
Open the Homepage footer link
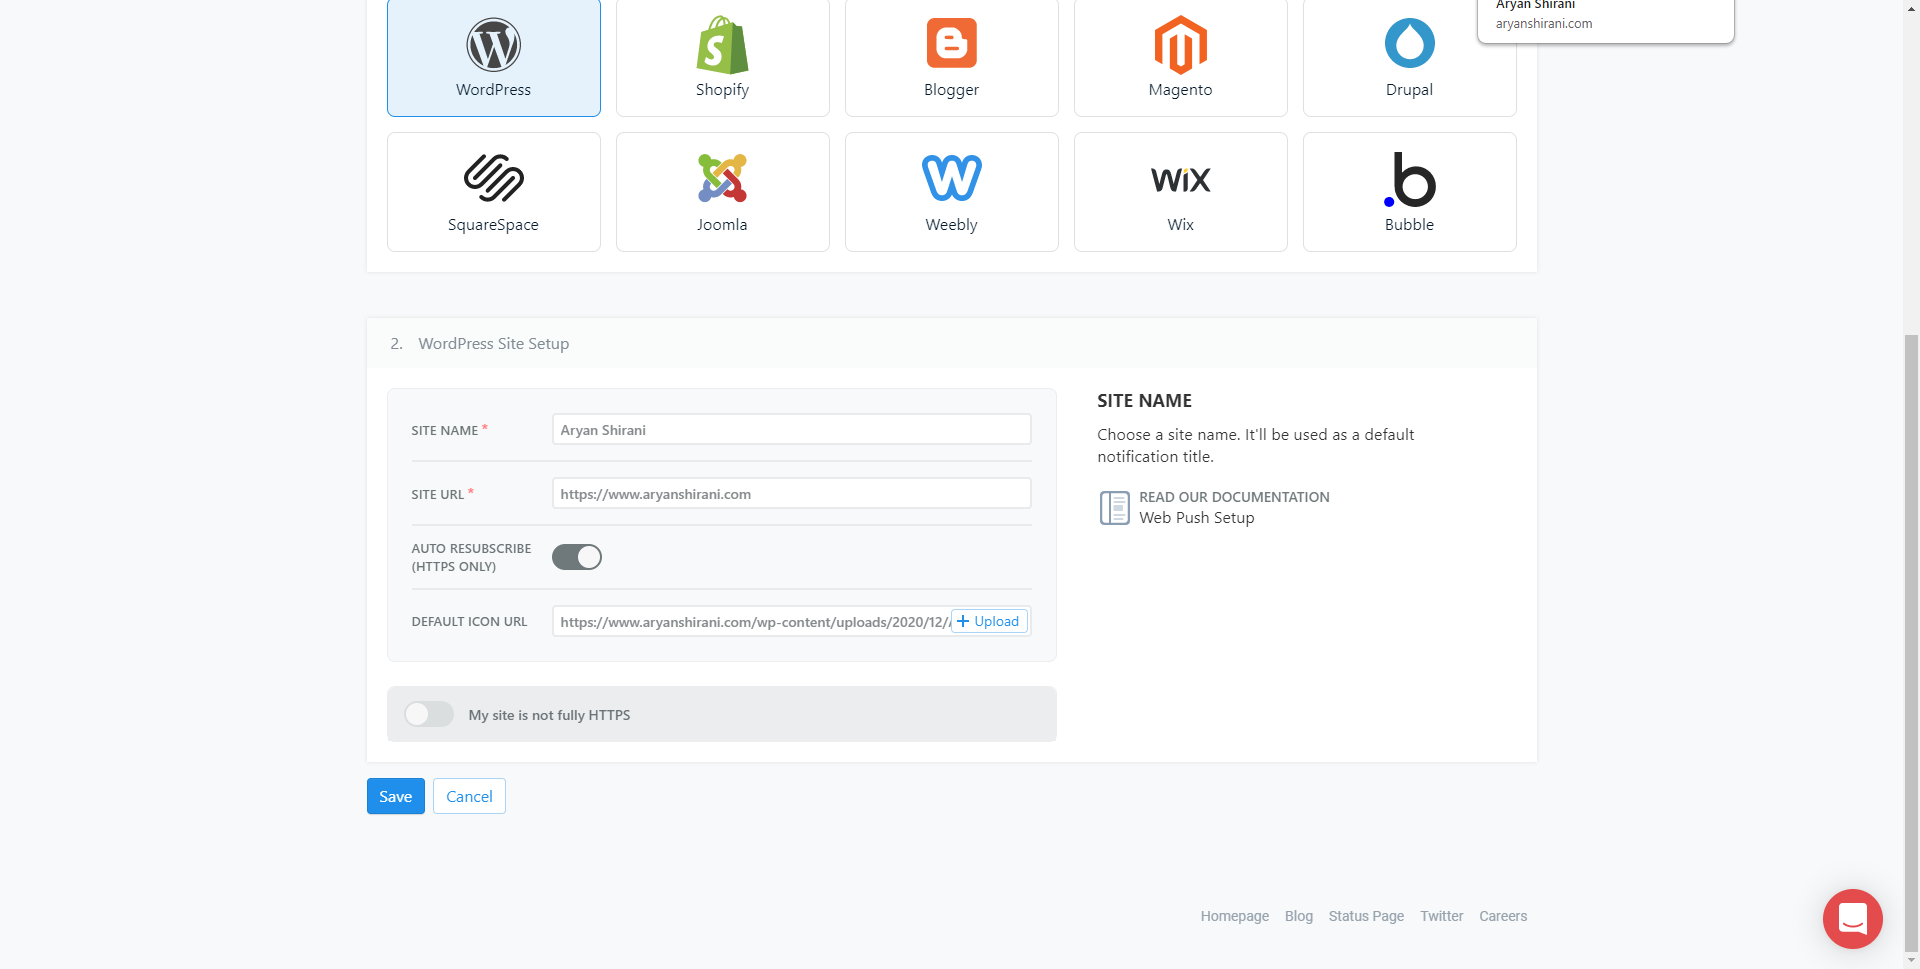pos(1234,916)
